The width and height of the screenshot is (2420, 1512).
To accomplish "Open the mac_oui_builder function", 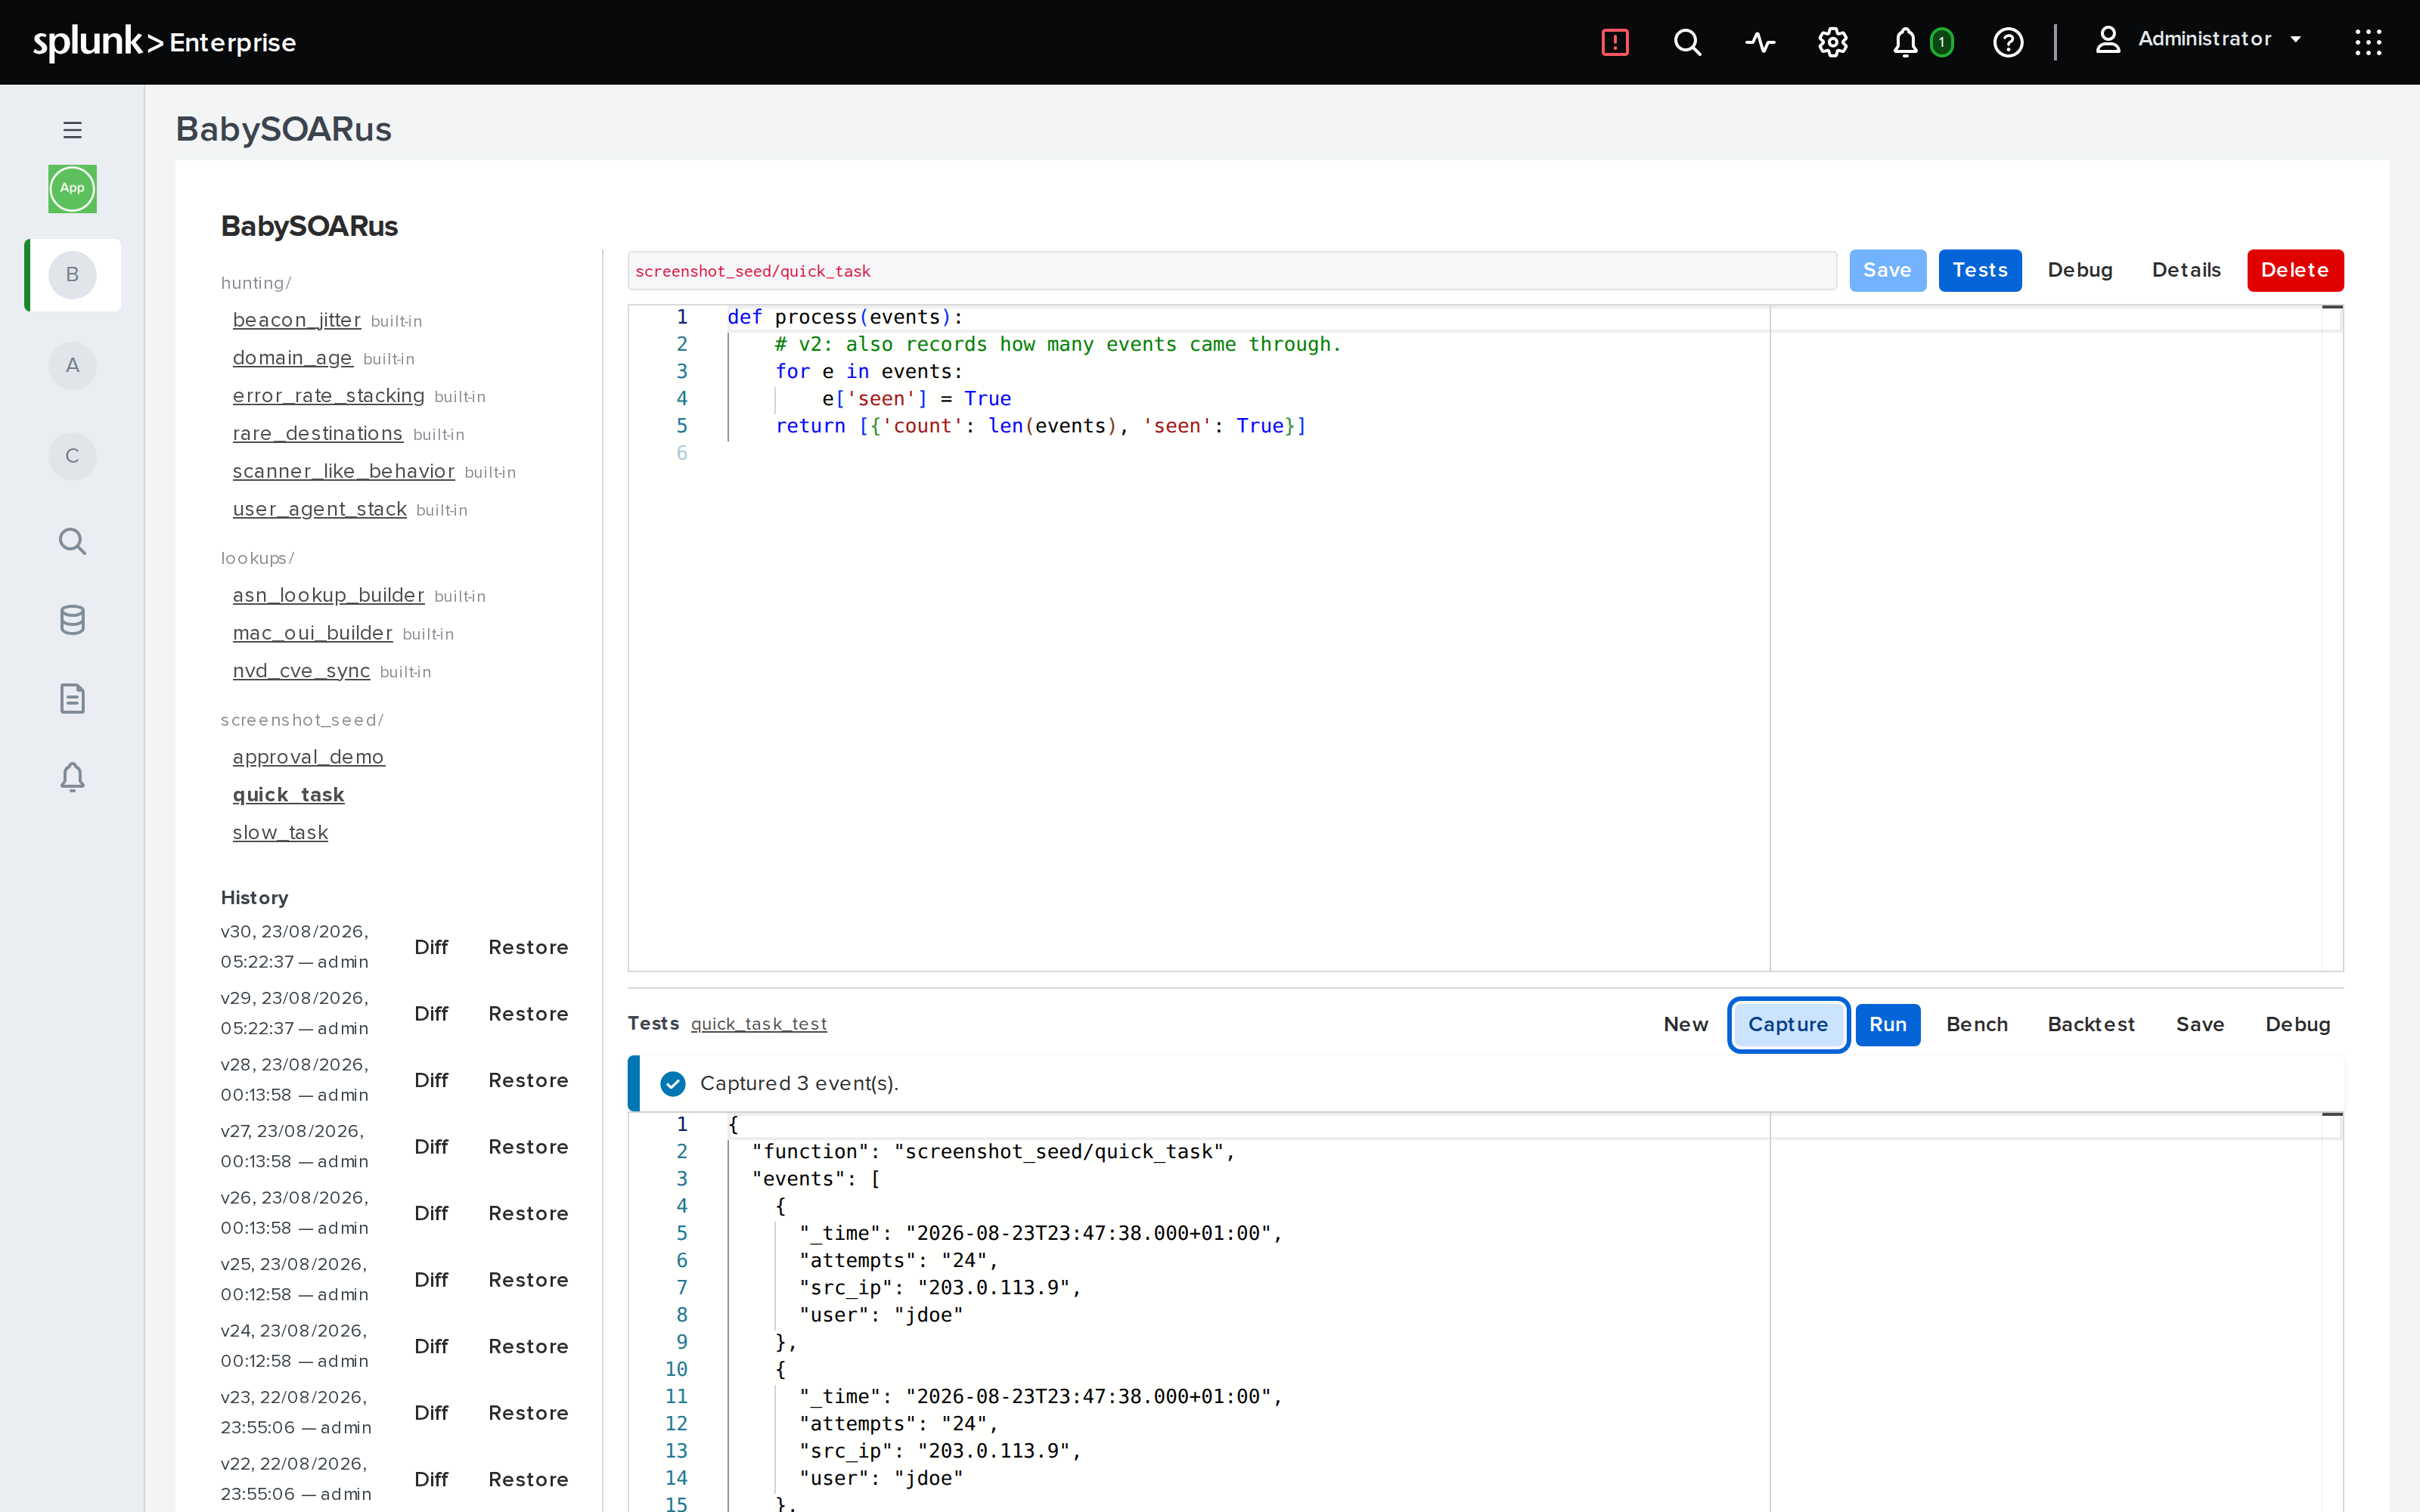I will pyautogui.click(x=313, y=634).
